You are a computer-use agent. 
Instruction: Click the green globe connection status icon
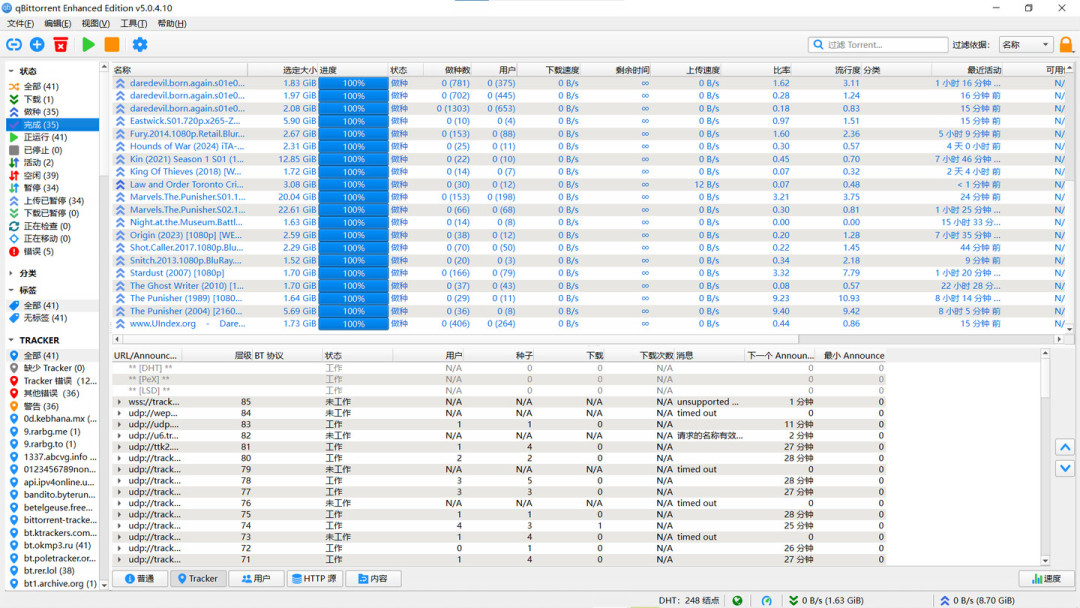[737, 600]
